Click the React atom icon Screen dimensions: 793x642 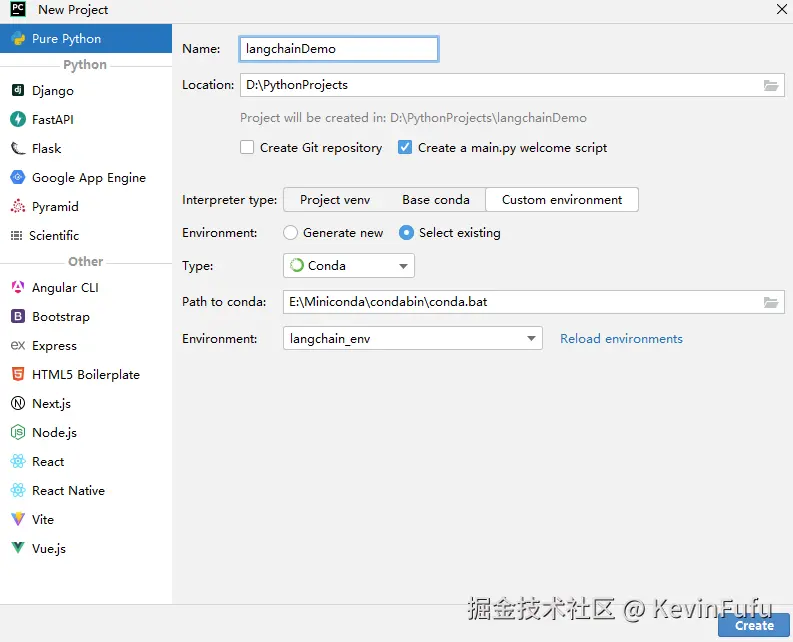tap(18, 461)
